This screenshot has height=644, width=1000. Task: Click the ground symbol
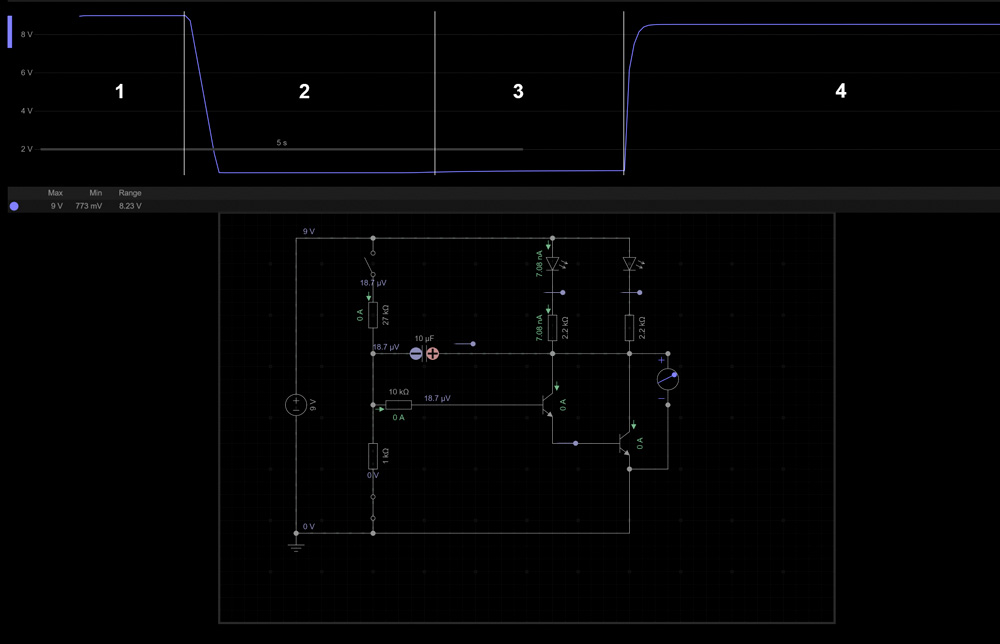[x=296, y=546]
